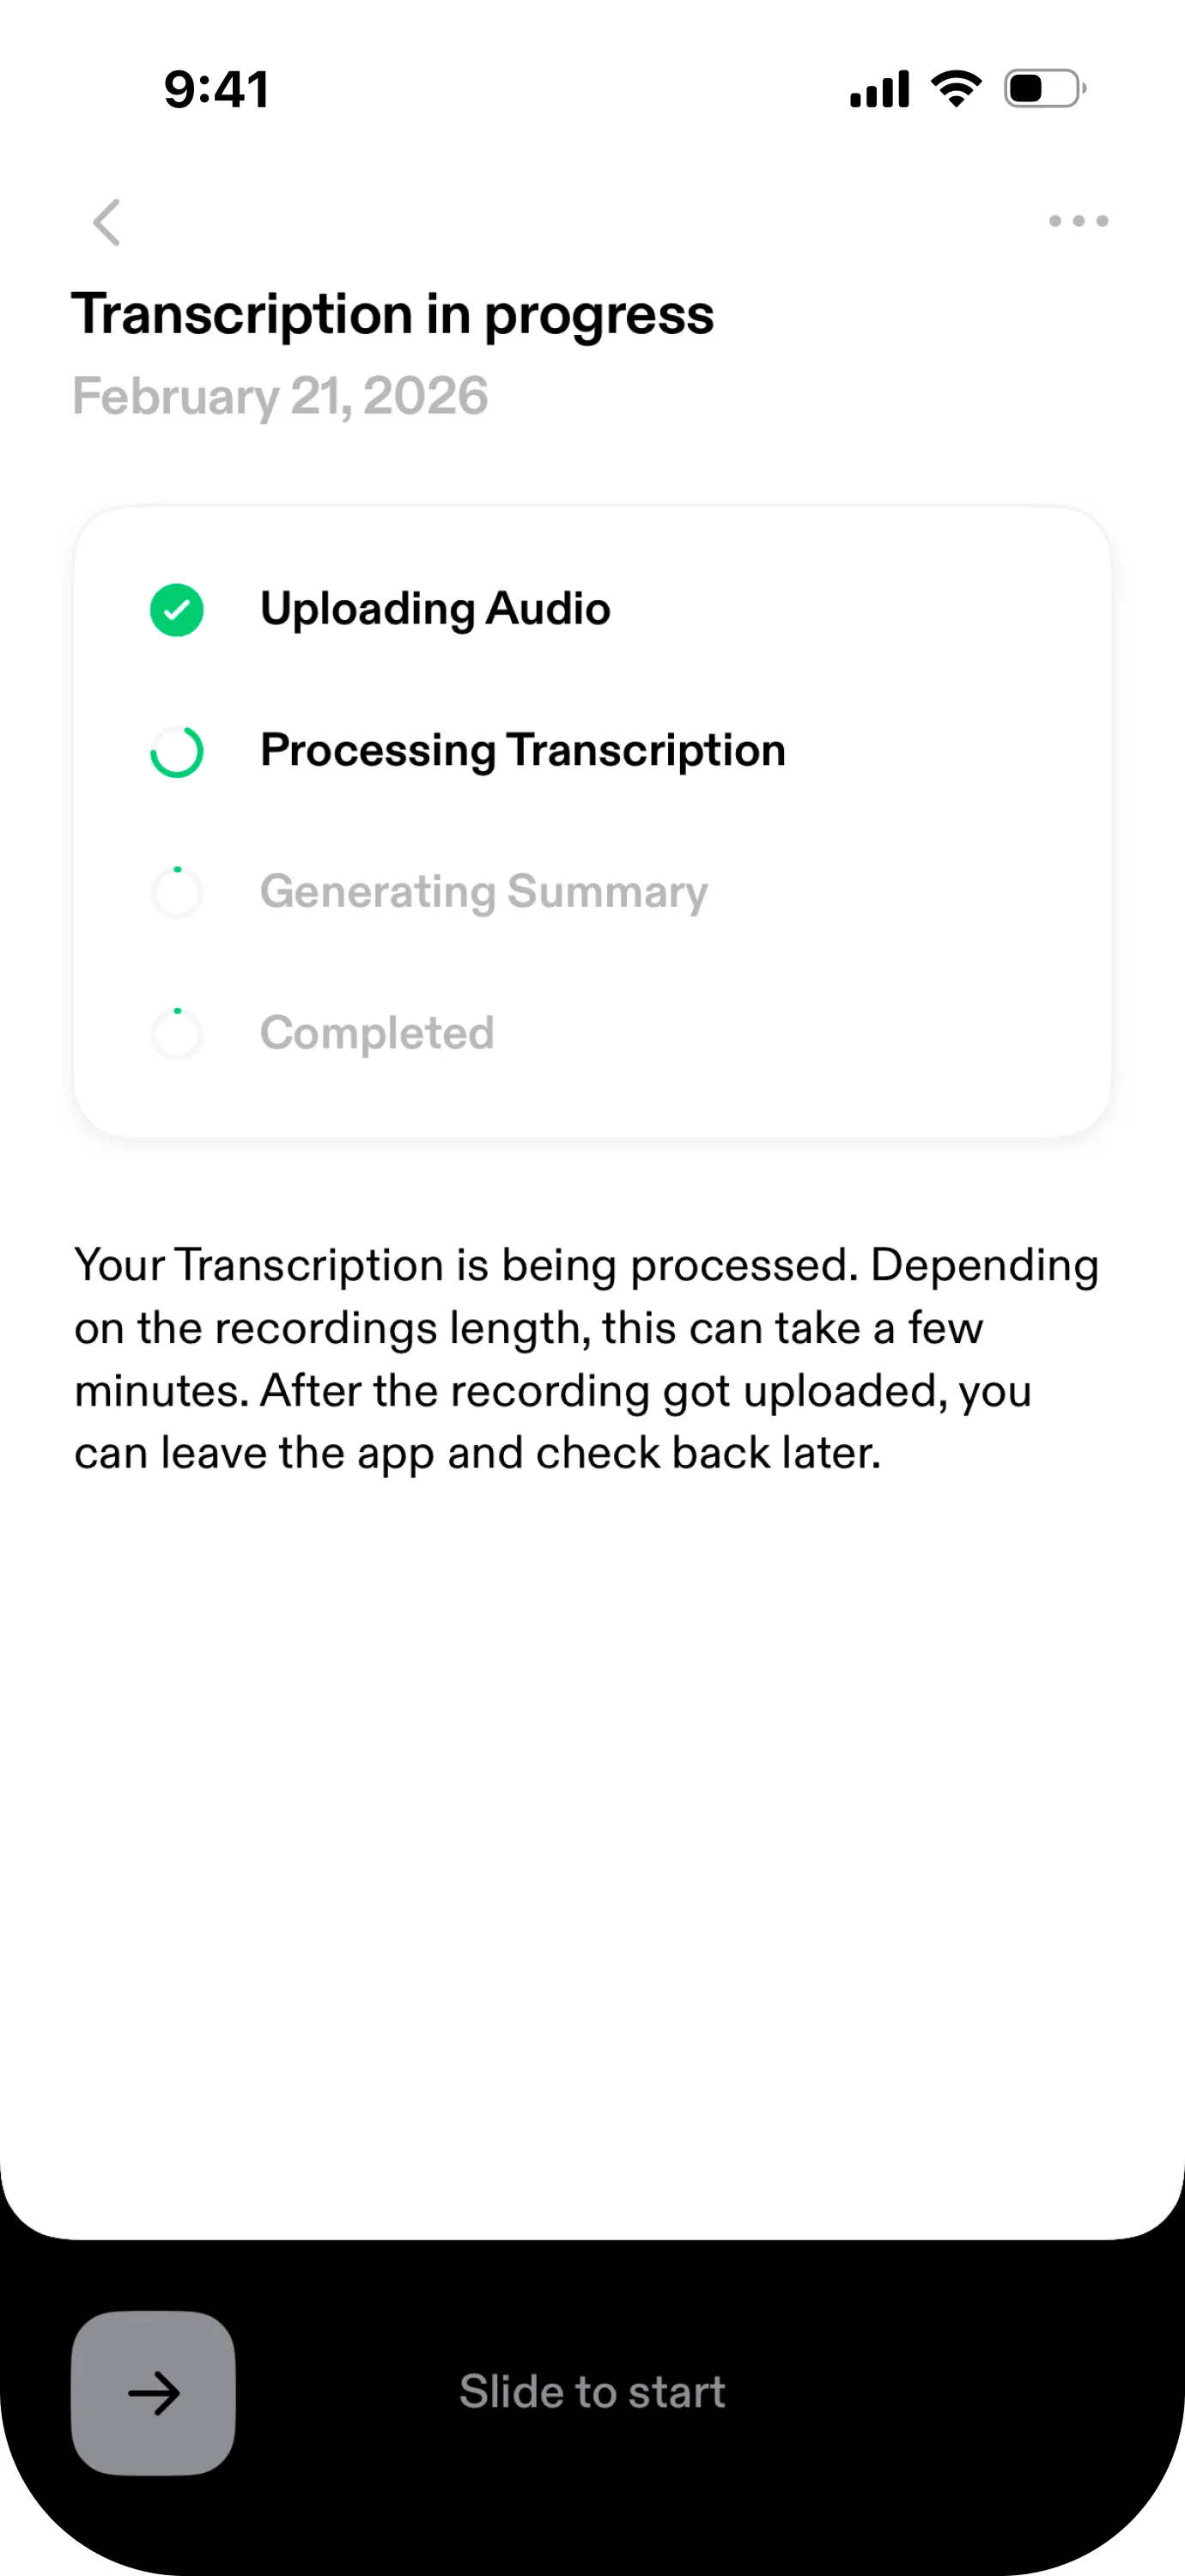This screenshot has height=2576, width=1185.
Task: Open the three-dots more options menu
Action: [1078, 221]
